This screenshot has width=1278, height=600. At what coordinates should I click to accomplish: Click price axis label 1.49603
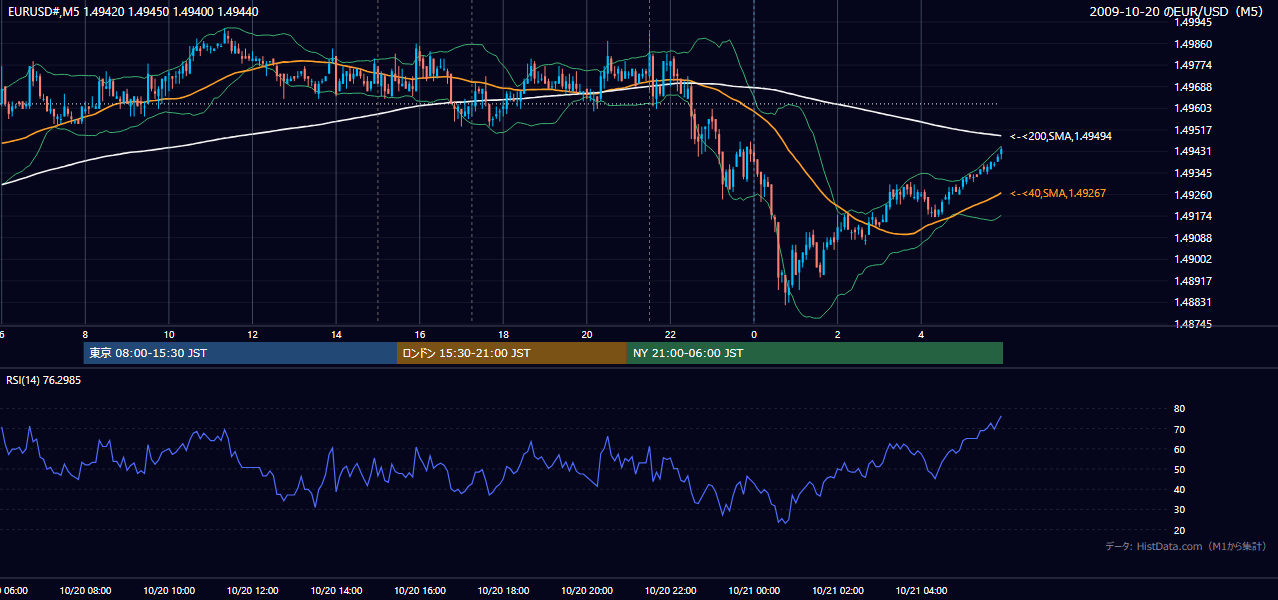coord(1194,109)
